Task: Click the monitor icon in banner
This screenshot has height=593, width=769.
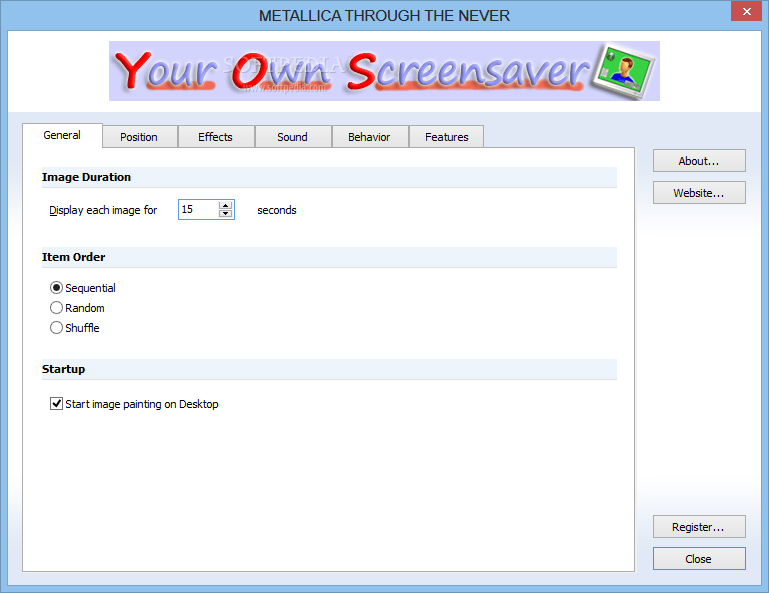Action: (x=623, y=71)
